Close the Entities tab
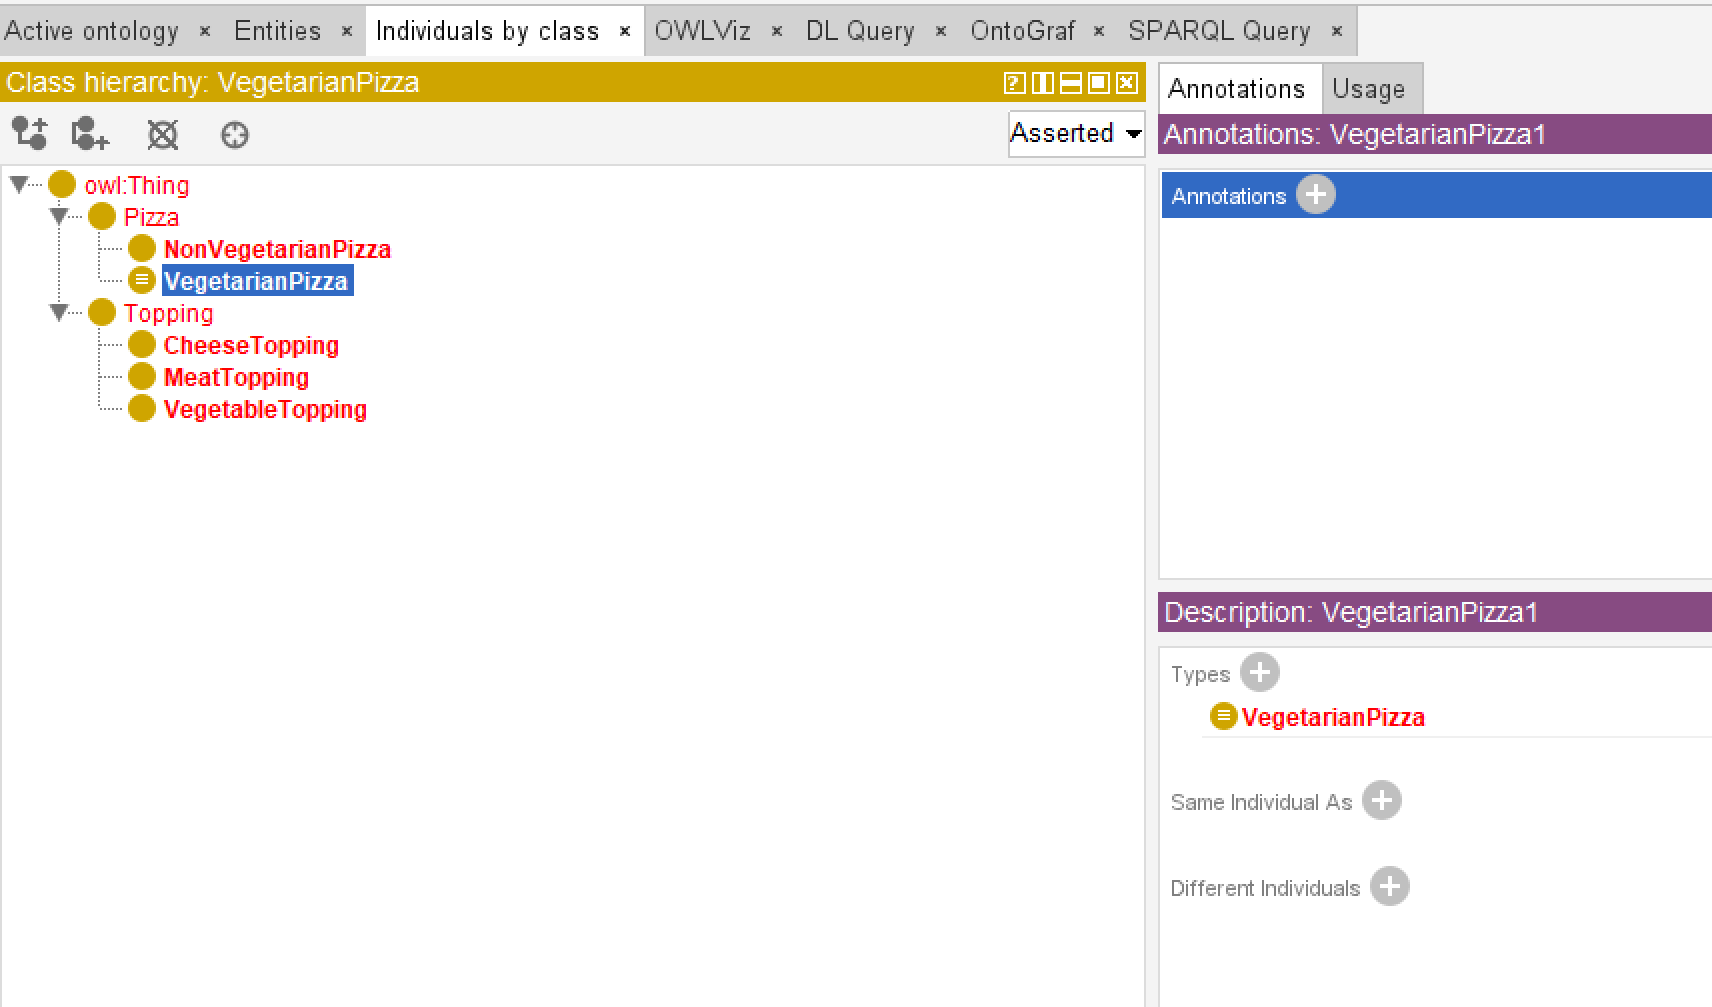1712x1007 pixels. pos(347,32)
